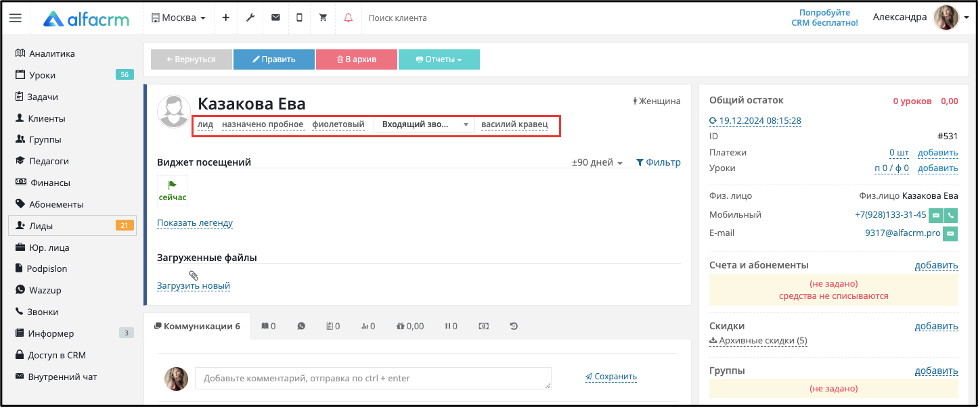Viewport: 979px width, 408px height.
Task: Click the customer avatar placeholder near Казакова Ева
Action: tap(174, 112)
